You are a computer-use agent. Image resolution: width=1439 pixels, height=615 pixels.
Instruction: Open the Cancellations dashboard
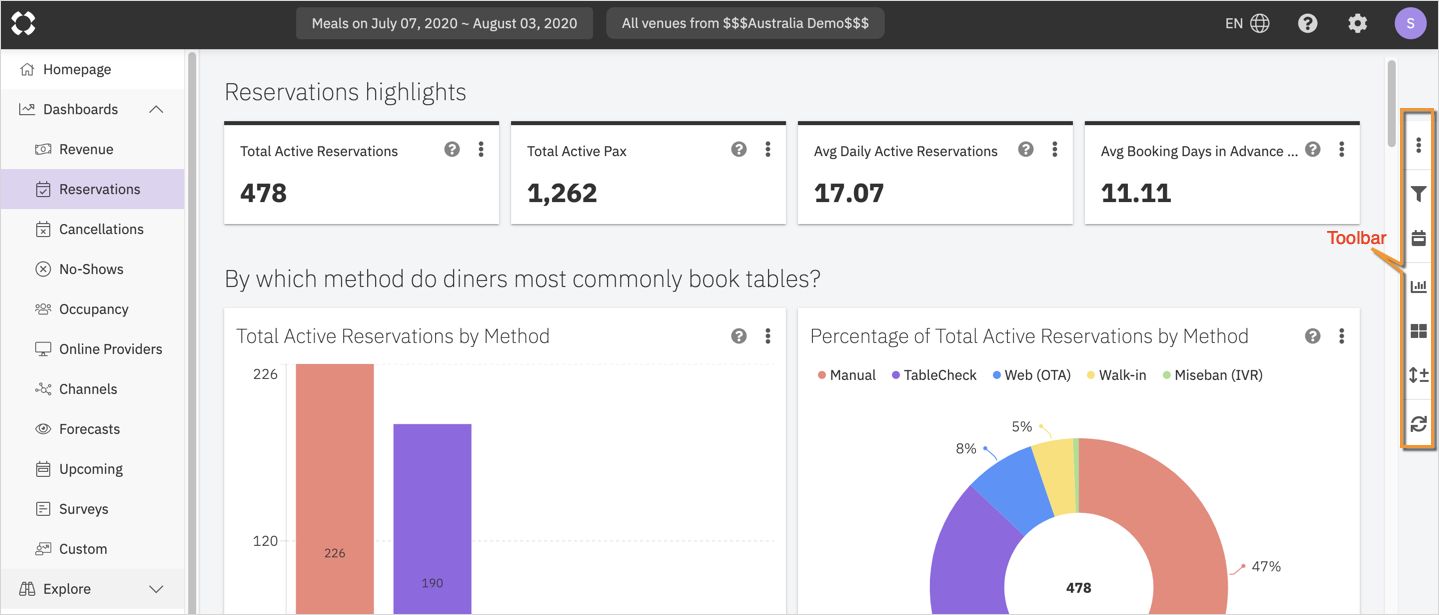92,229
